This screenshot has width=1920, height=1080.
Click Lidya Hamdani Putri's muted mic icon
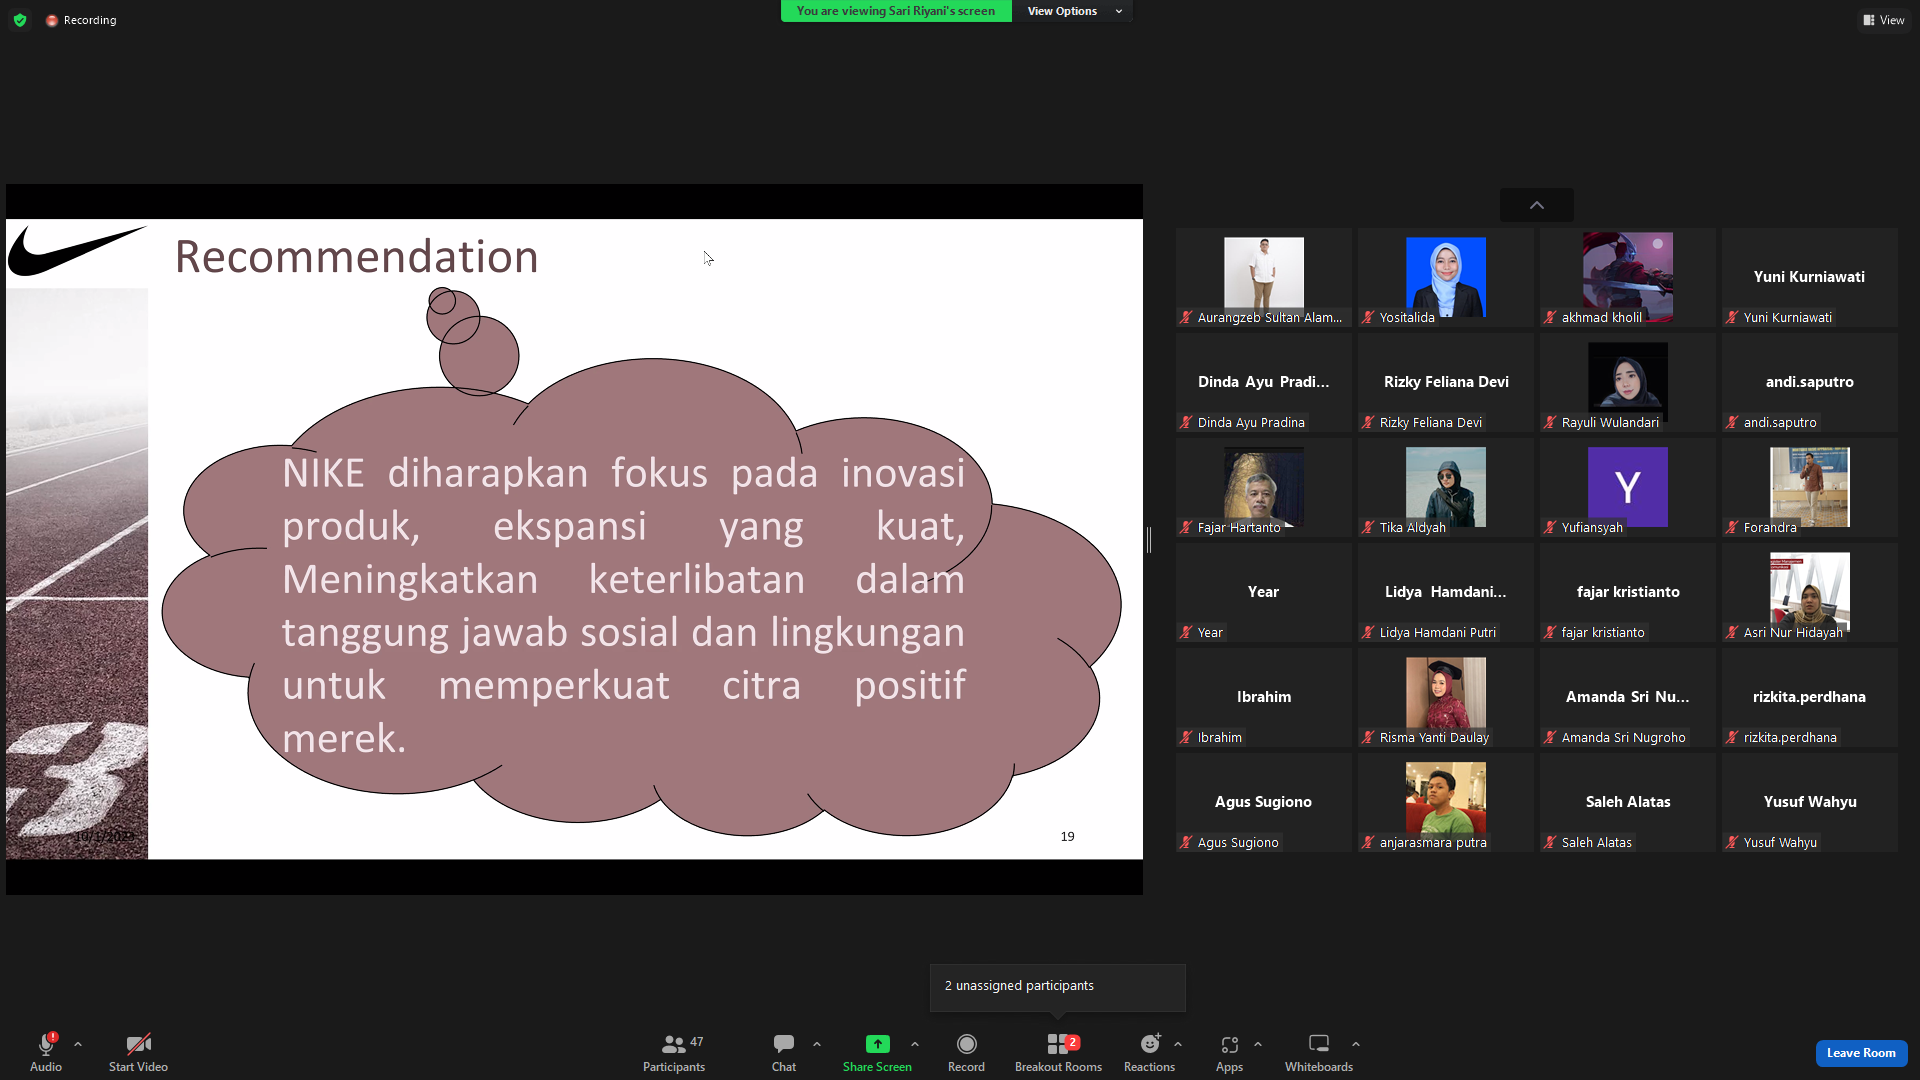tap(1368, 633)
